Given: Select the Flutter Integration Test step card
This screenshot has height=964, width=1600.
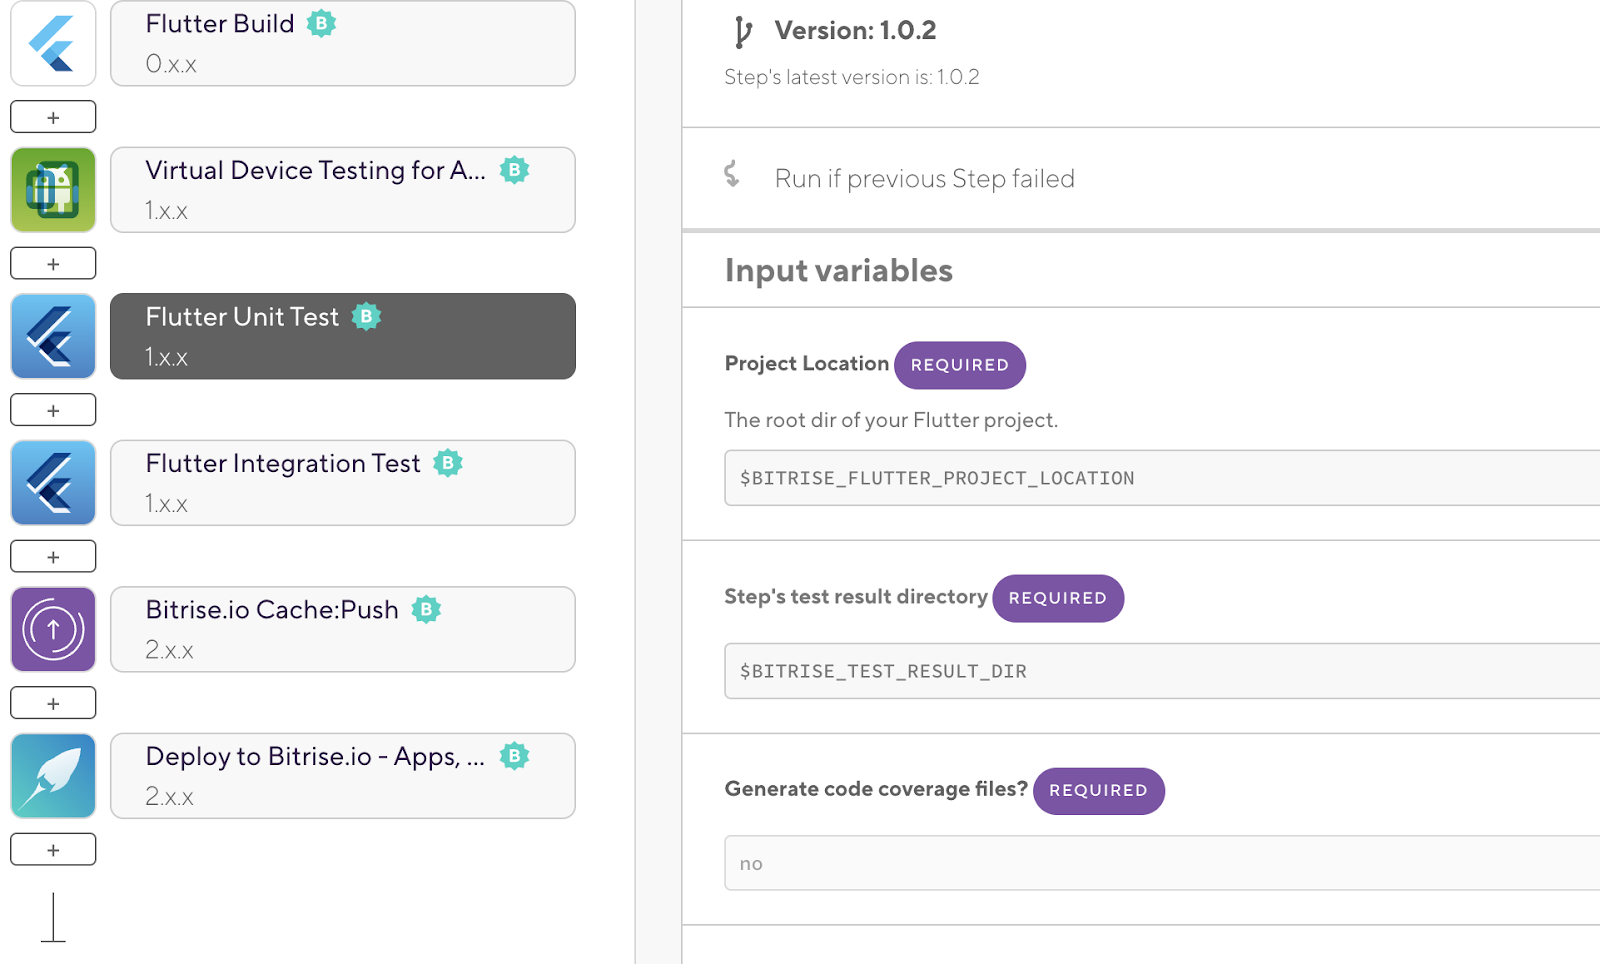Looking at the screenshot, I should (343, 483).
